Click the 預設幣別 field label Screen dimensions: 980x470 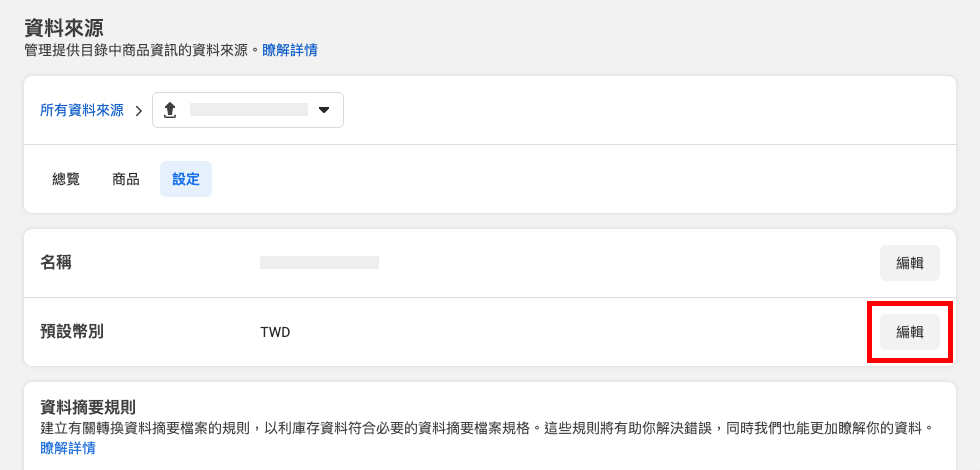[x=72, y=331]
